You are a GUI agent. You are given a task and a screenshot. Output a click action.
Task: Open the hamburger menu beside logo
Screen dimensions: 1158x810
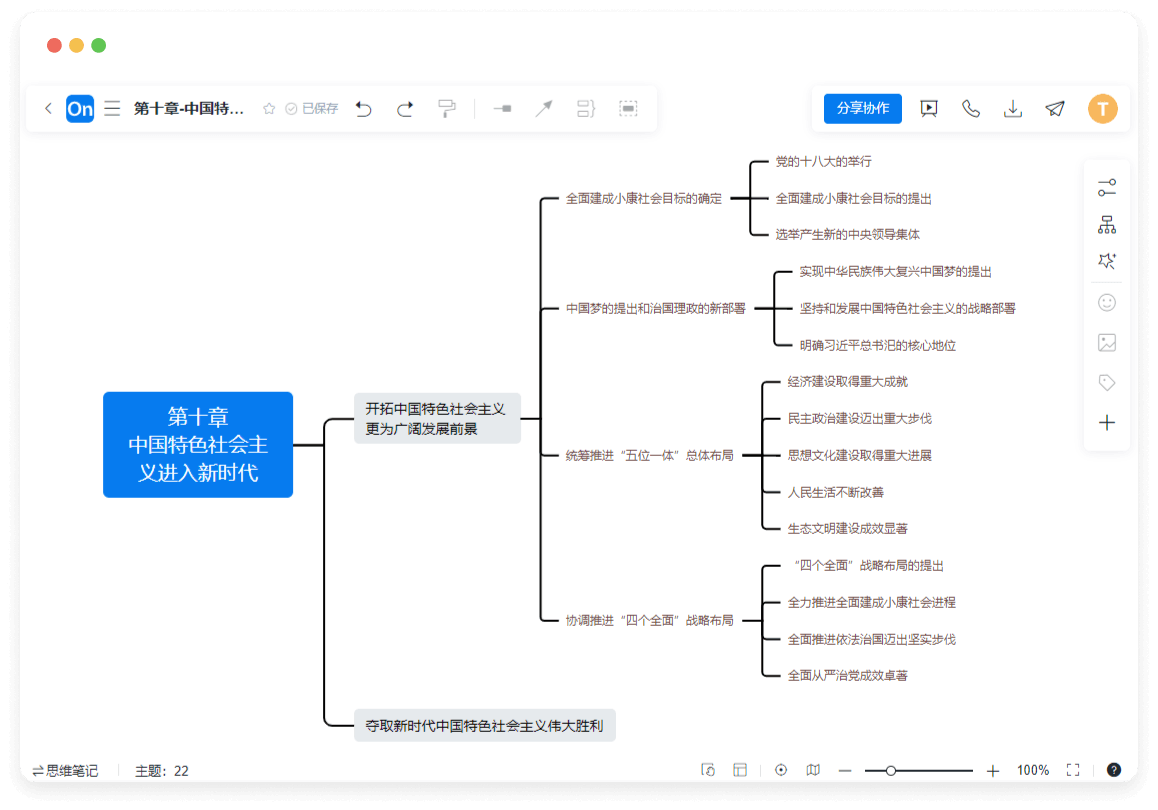[113, 109]
